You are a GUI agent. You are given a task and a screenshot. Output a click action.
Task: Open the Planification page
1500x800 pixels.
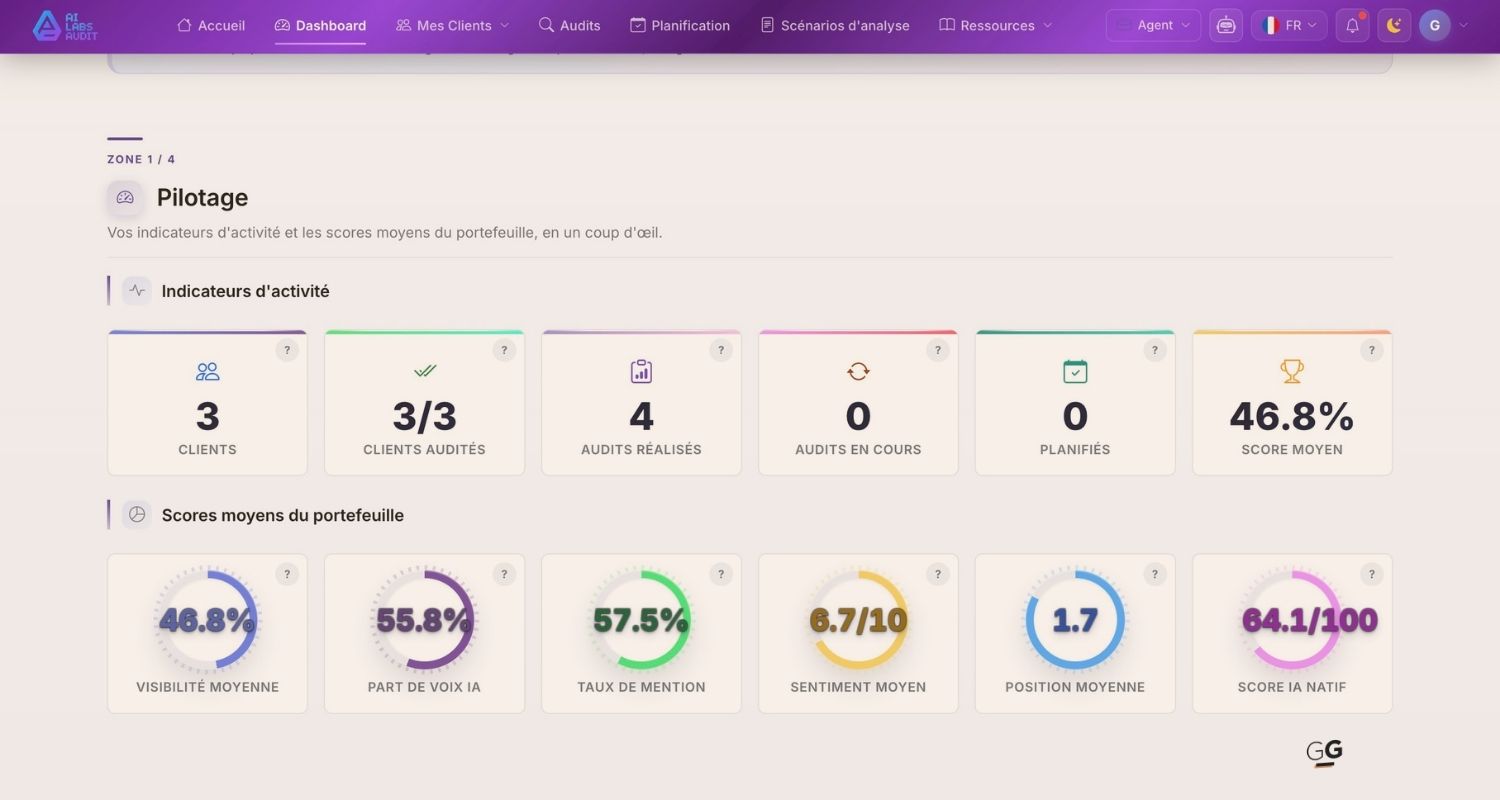(x=680, y=25)
